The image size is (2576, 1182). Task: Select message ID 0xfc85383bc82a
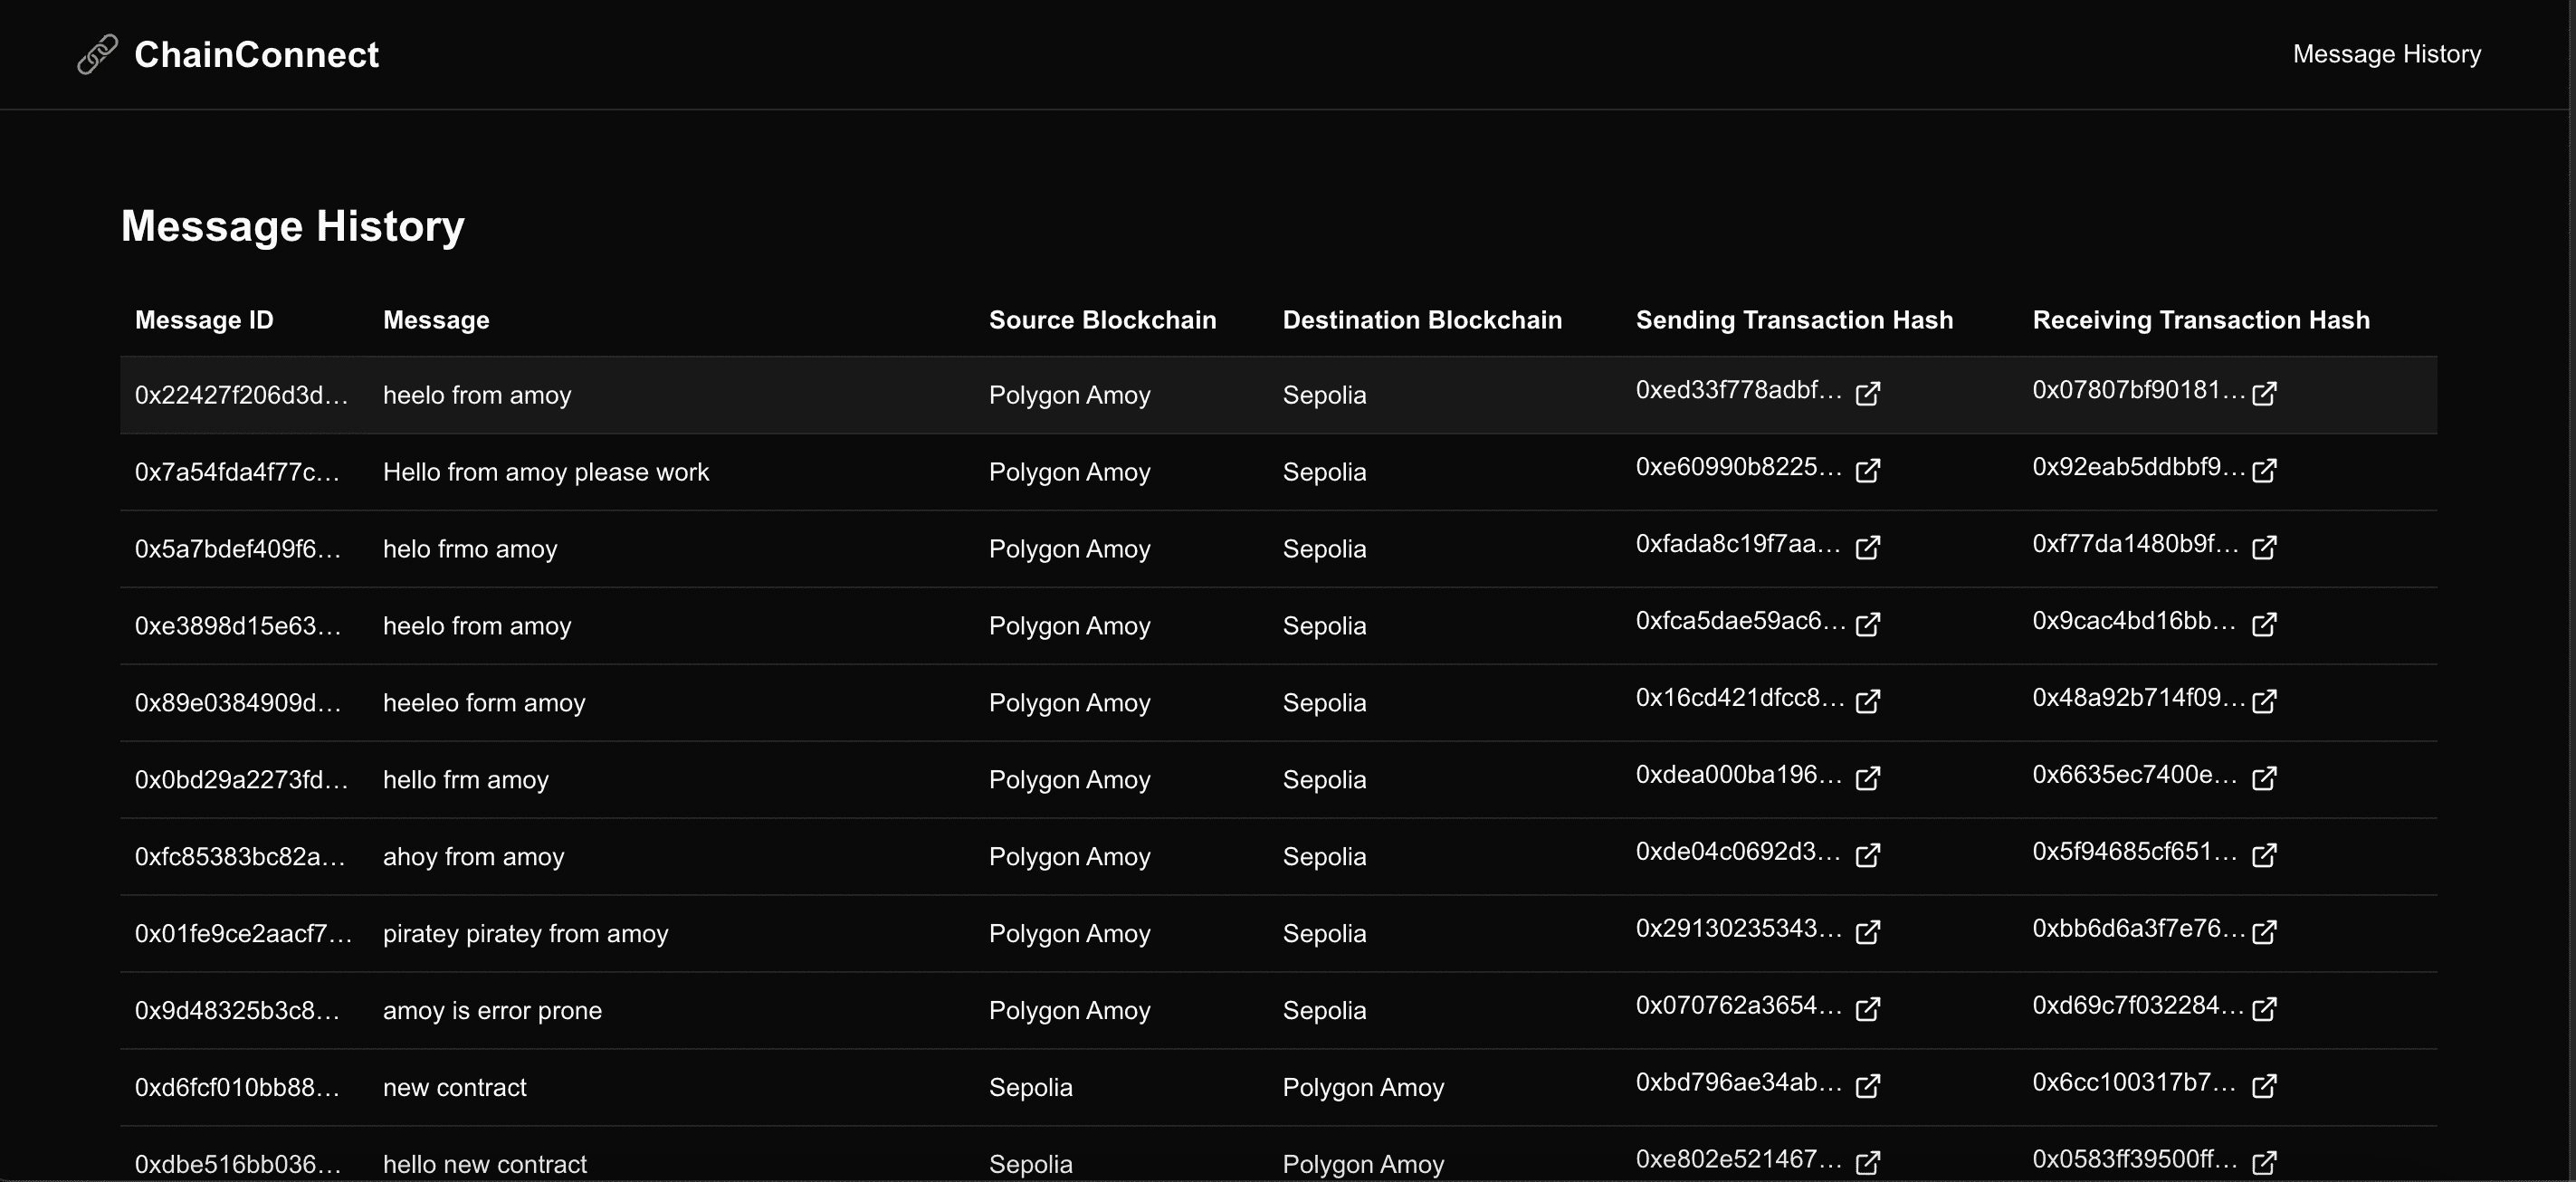[240, 857]
